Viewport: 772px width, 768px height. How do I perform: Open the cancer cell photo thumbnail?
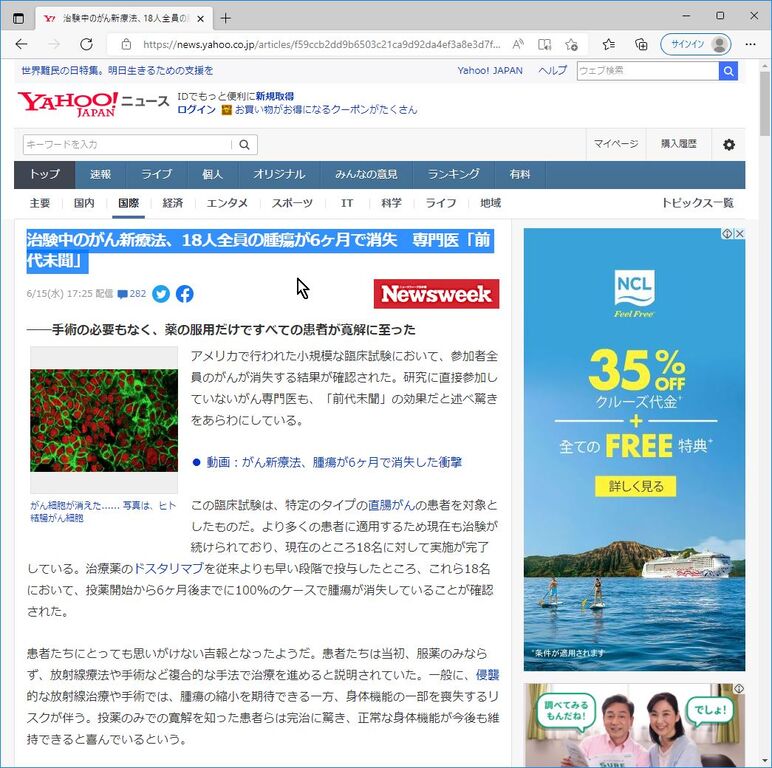coord(104,420)
